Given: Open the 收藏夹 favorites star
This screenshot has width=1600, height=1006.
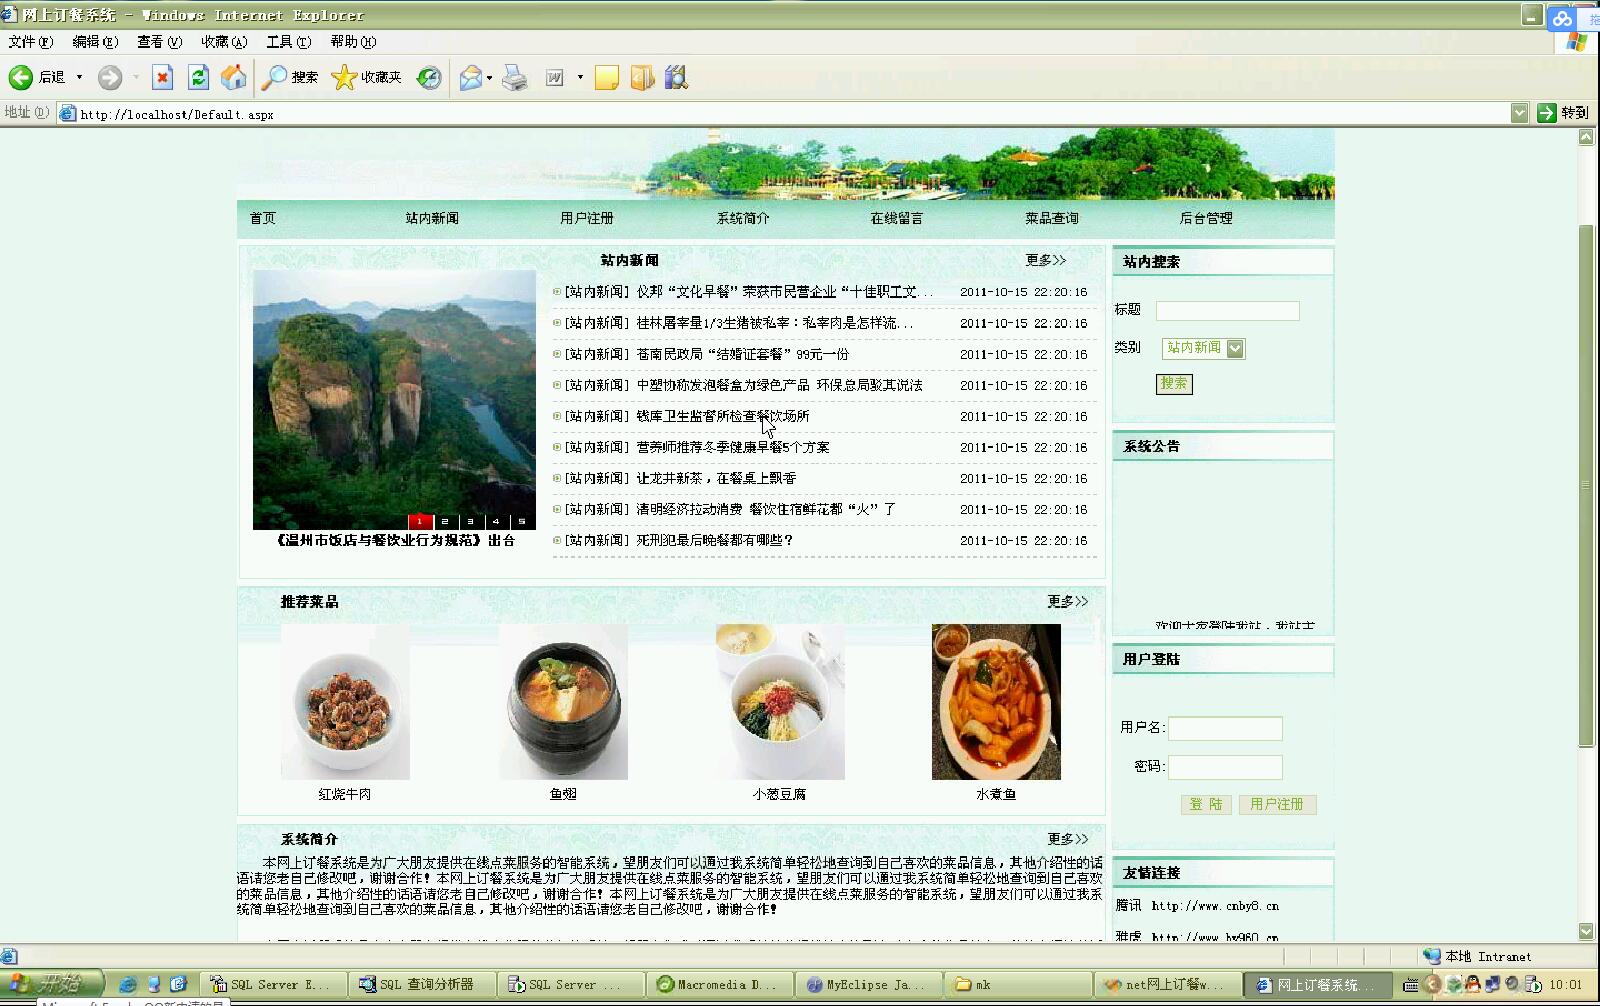Looking at the screenshot, I should [x=366, y=77].
